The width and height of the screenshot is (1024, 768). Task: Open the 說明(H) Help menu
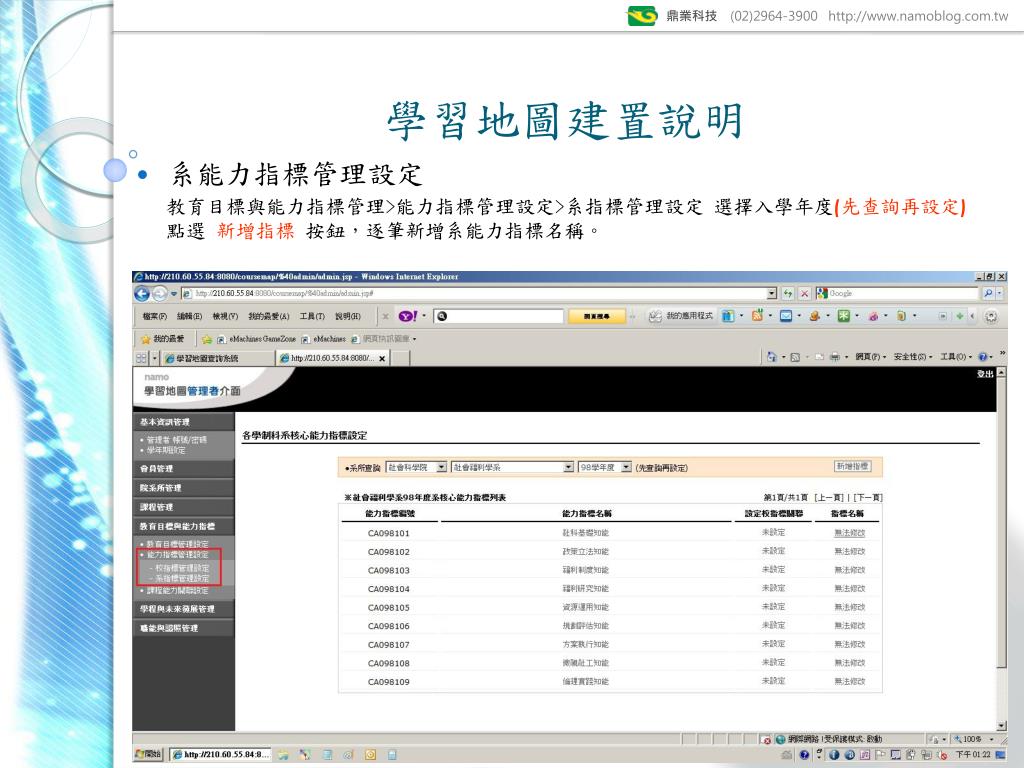tap(347, 317)
